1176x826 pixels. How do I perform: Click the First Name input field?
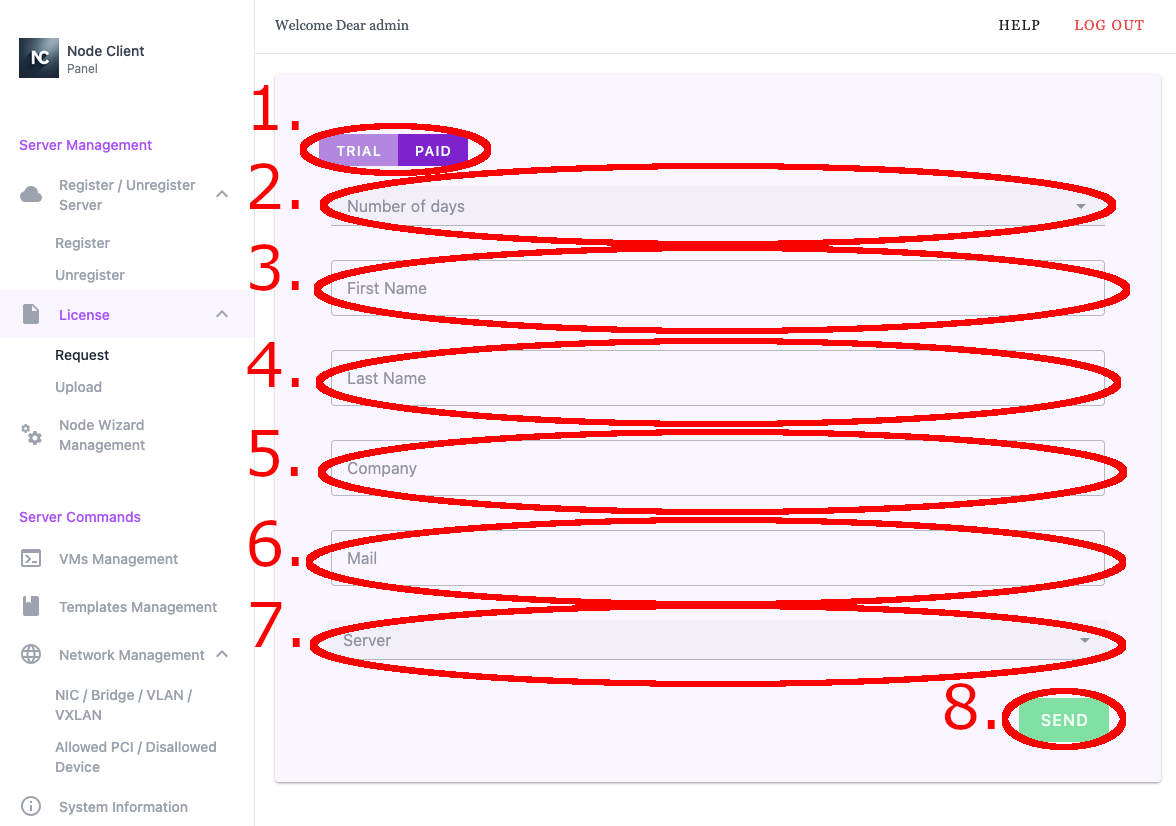718,288
